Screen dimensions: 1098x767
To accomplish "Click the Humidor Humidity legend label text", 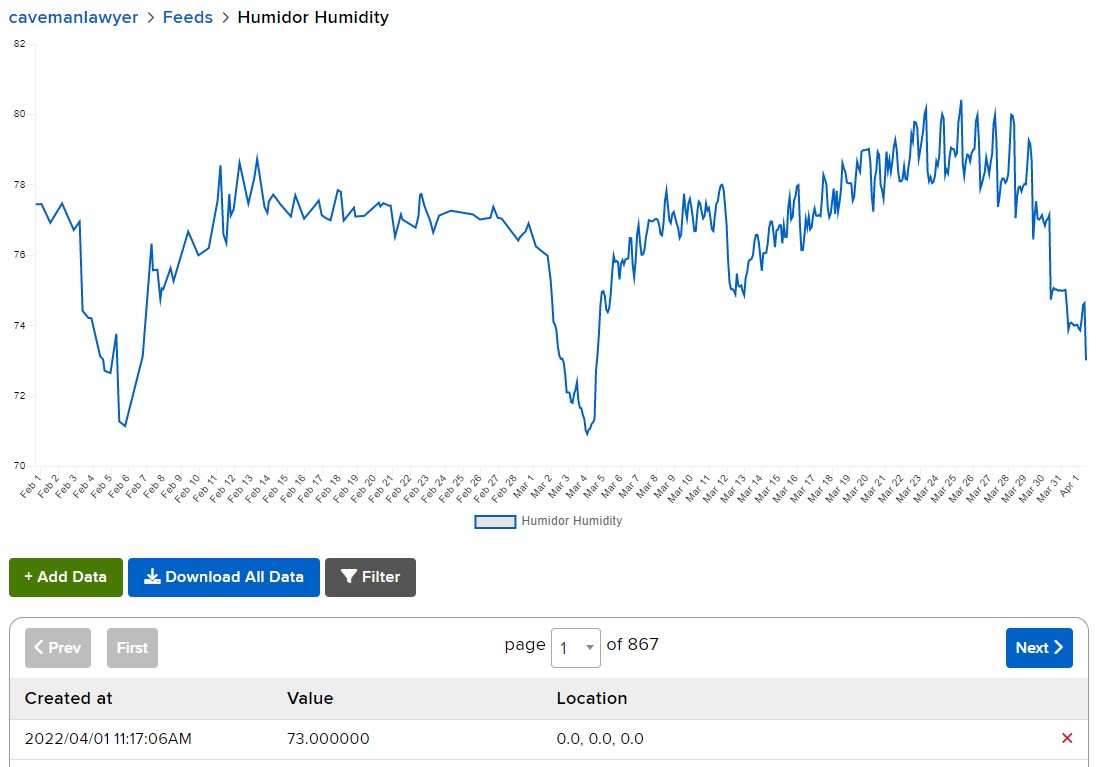I will point(571,521).
